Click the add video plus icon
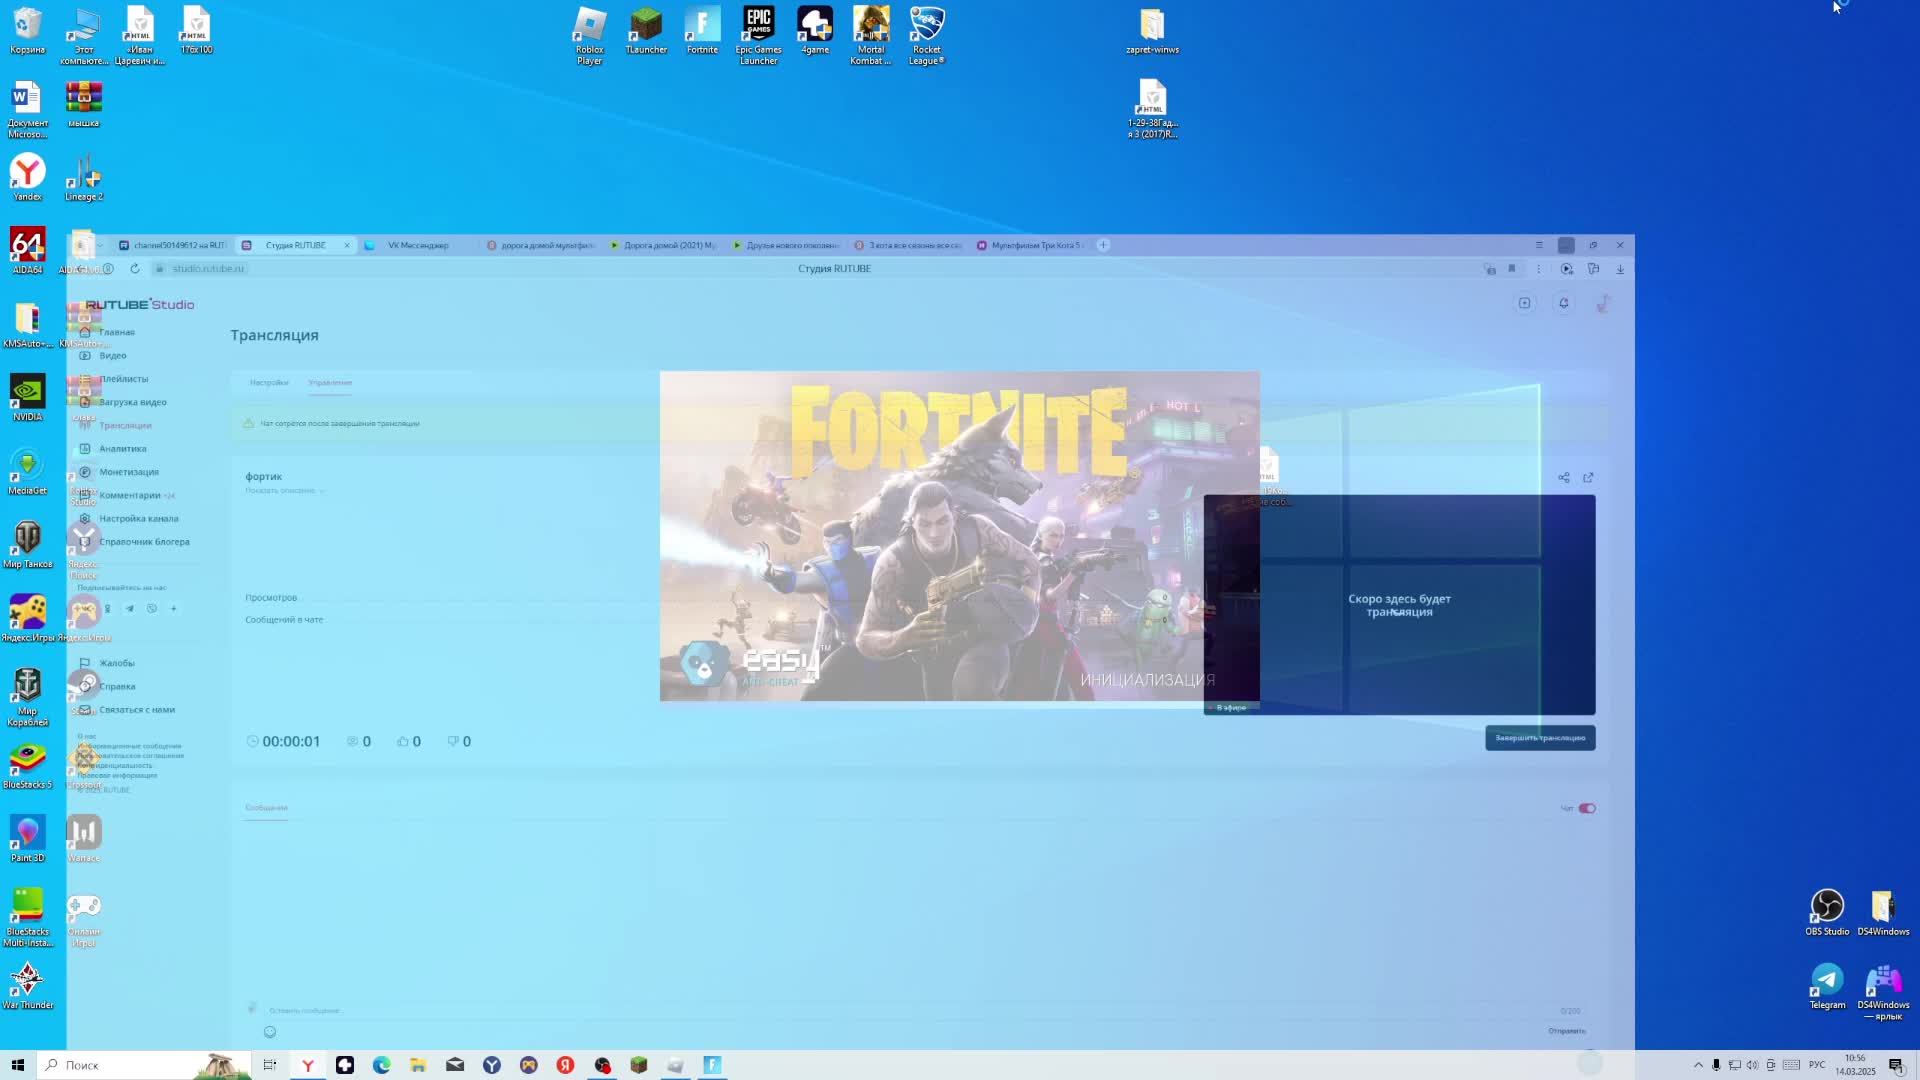 coord(1524,303)
